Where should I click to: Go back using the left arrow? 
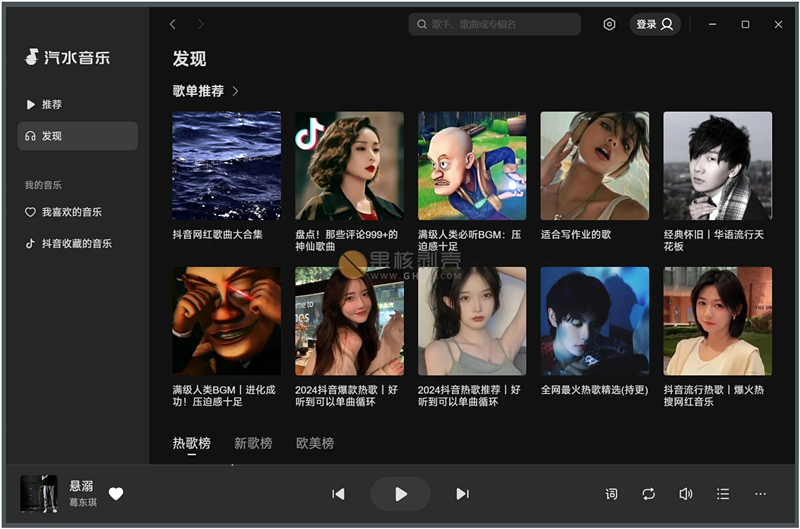(173, 24)
